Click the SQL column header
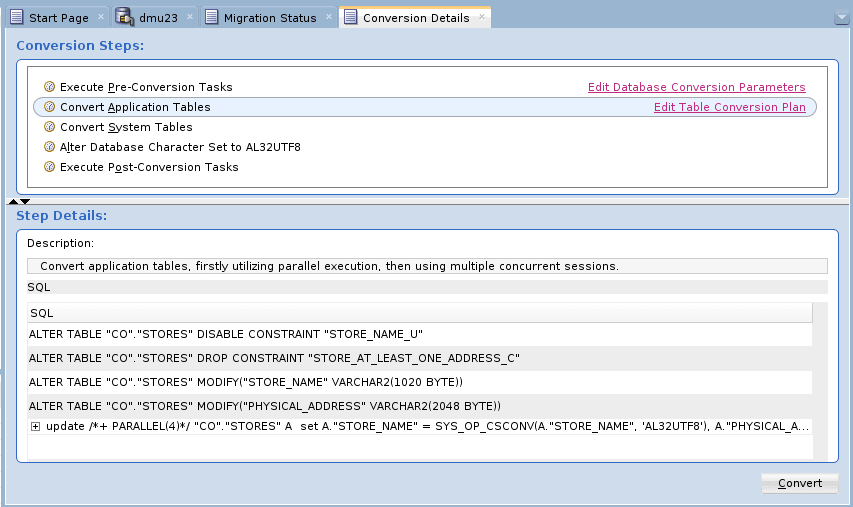 pyautogui.click(x=420, y=313)
